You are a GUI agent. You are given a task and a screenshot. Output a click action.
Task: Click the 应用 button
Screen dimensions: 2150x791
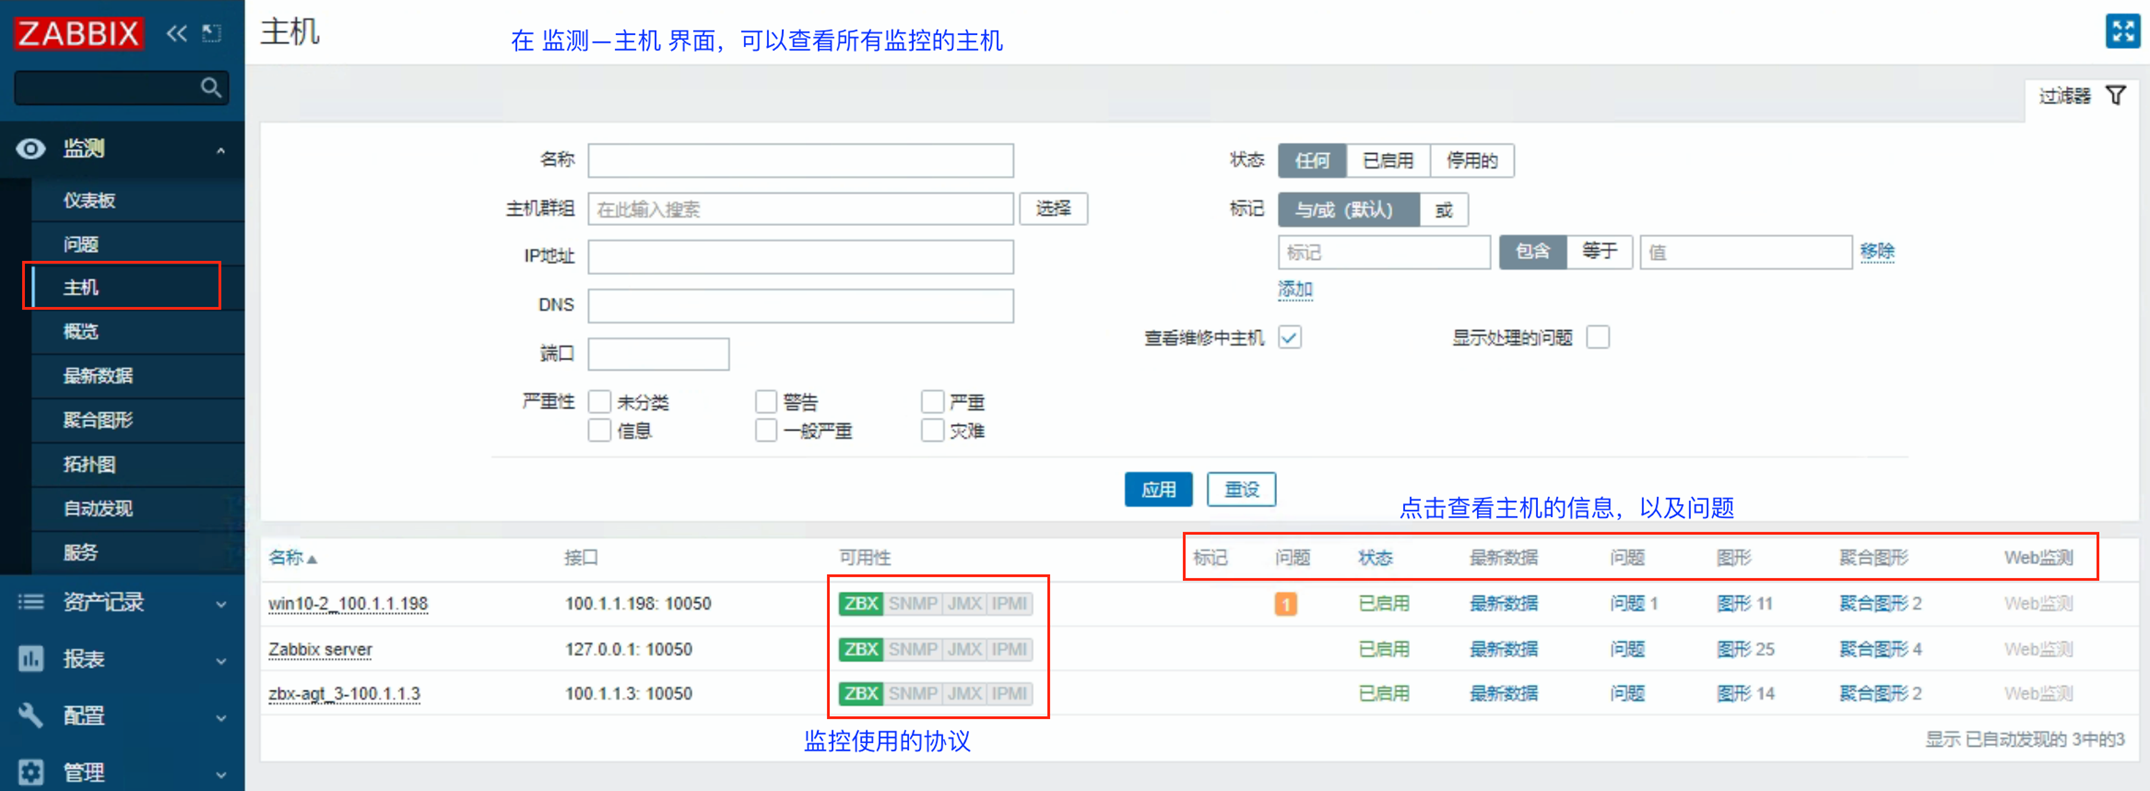(x=1158, y=489)
